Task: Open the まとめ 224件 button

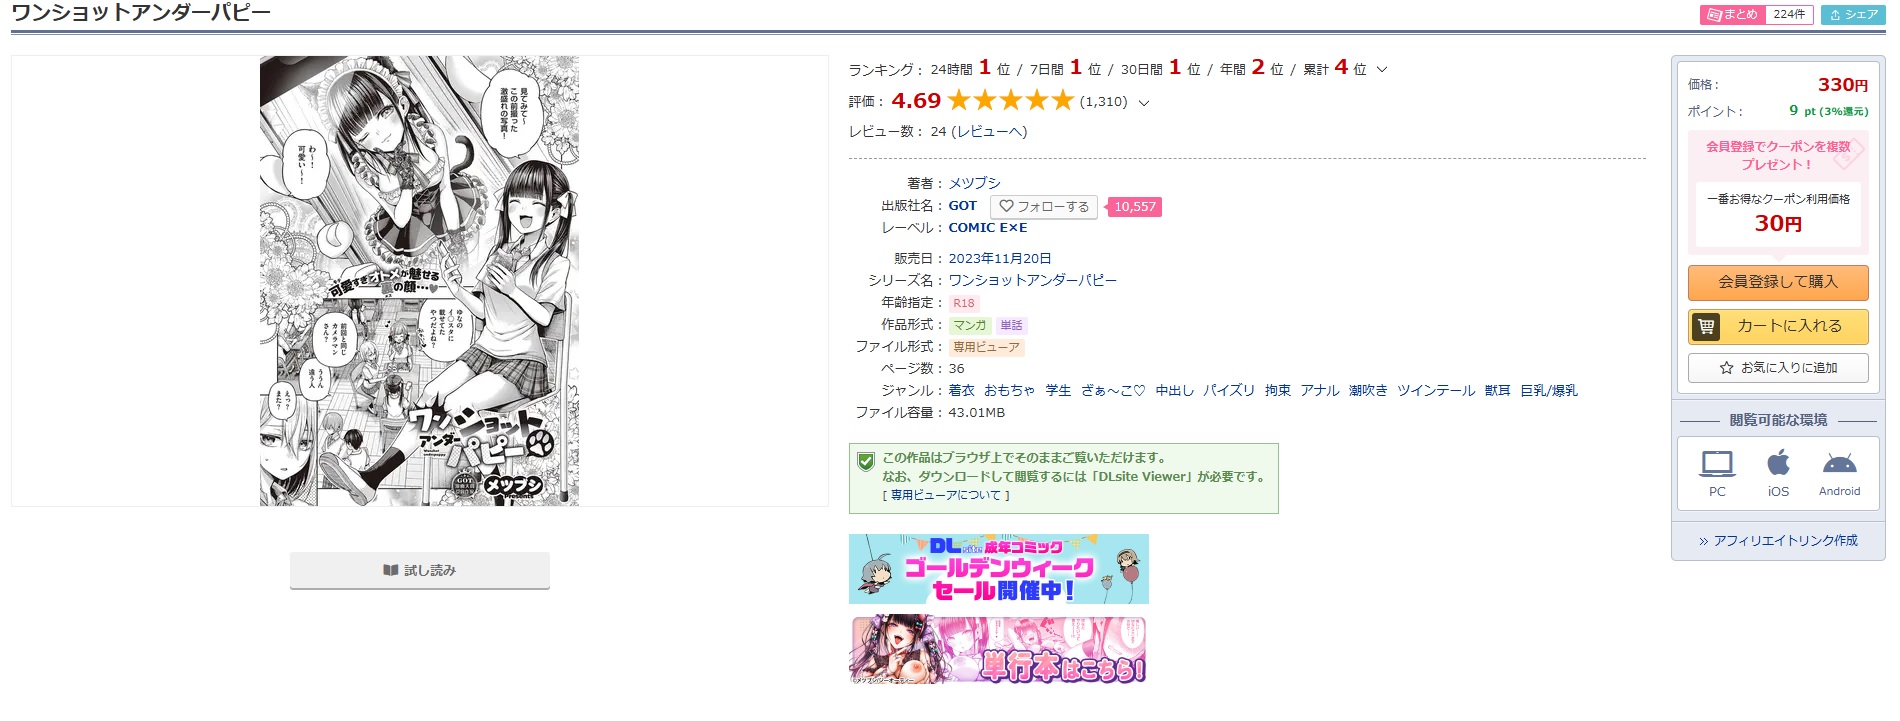Action: (1756, 14)
